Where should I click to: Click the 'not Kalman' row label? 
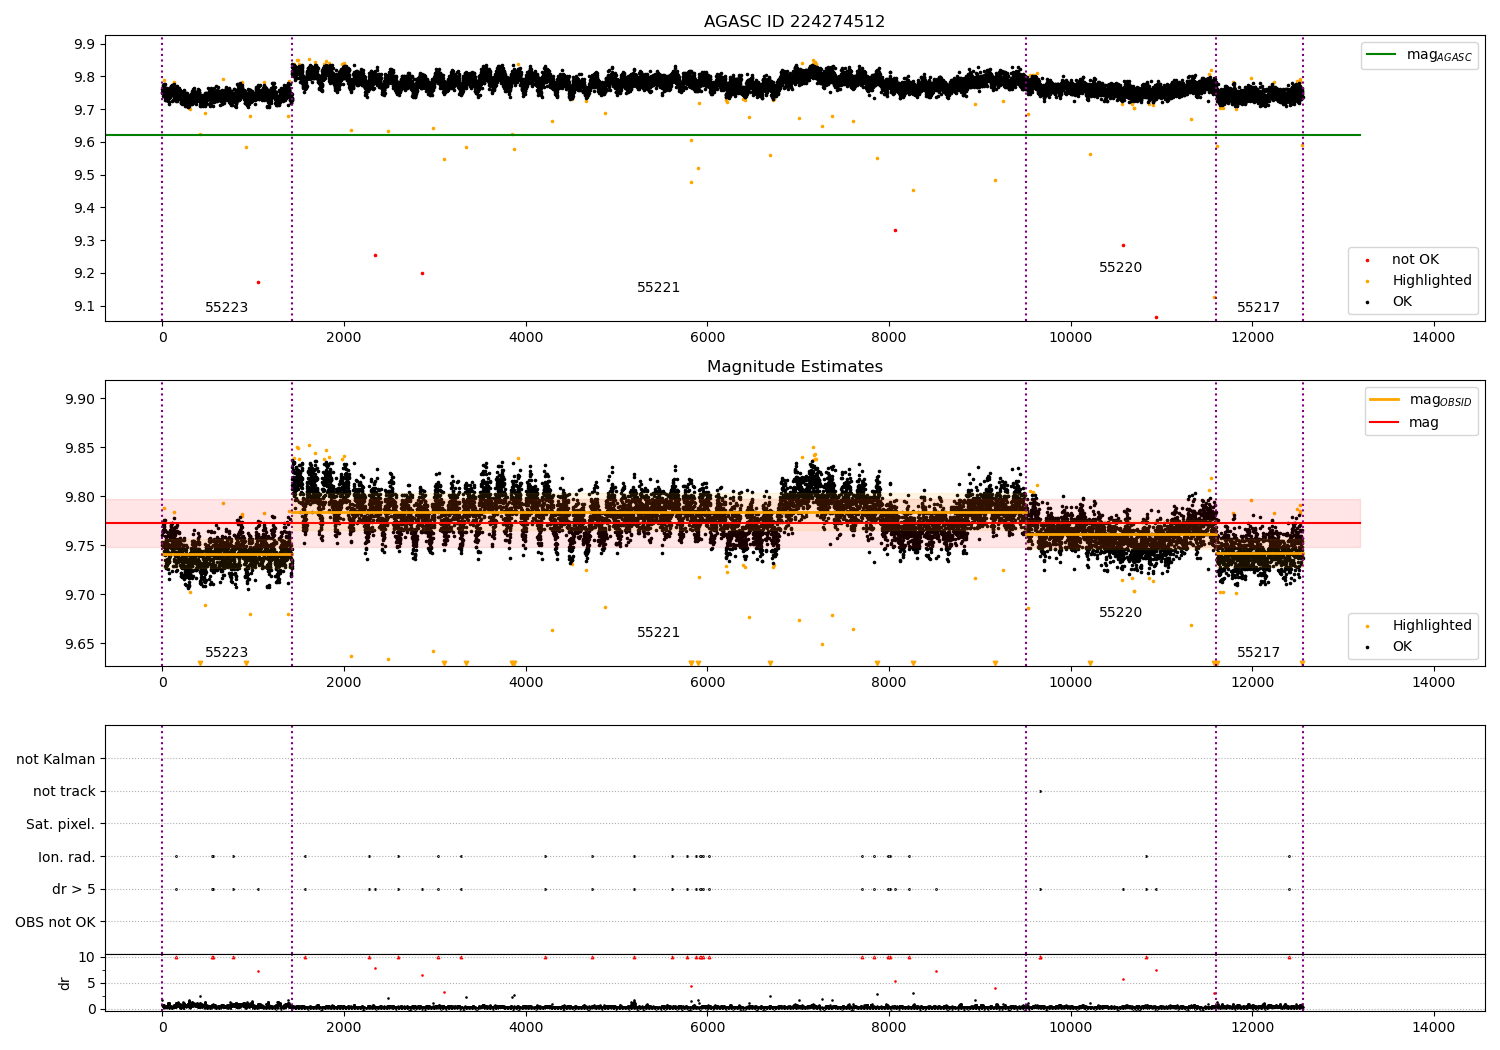point(56,759)
